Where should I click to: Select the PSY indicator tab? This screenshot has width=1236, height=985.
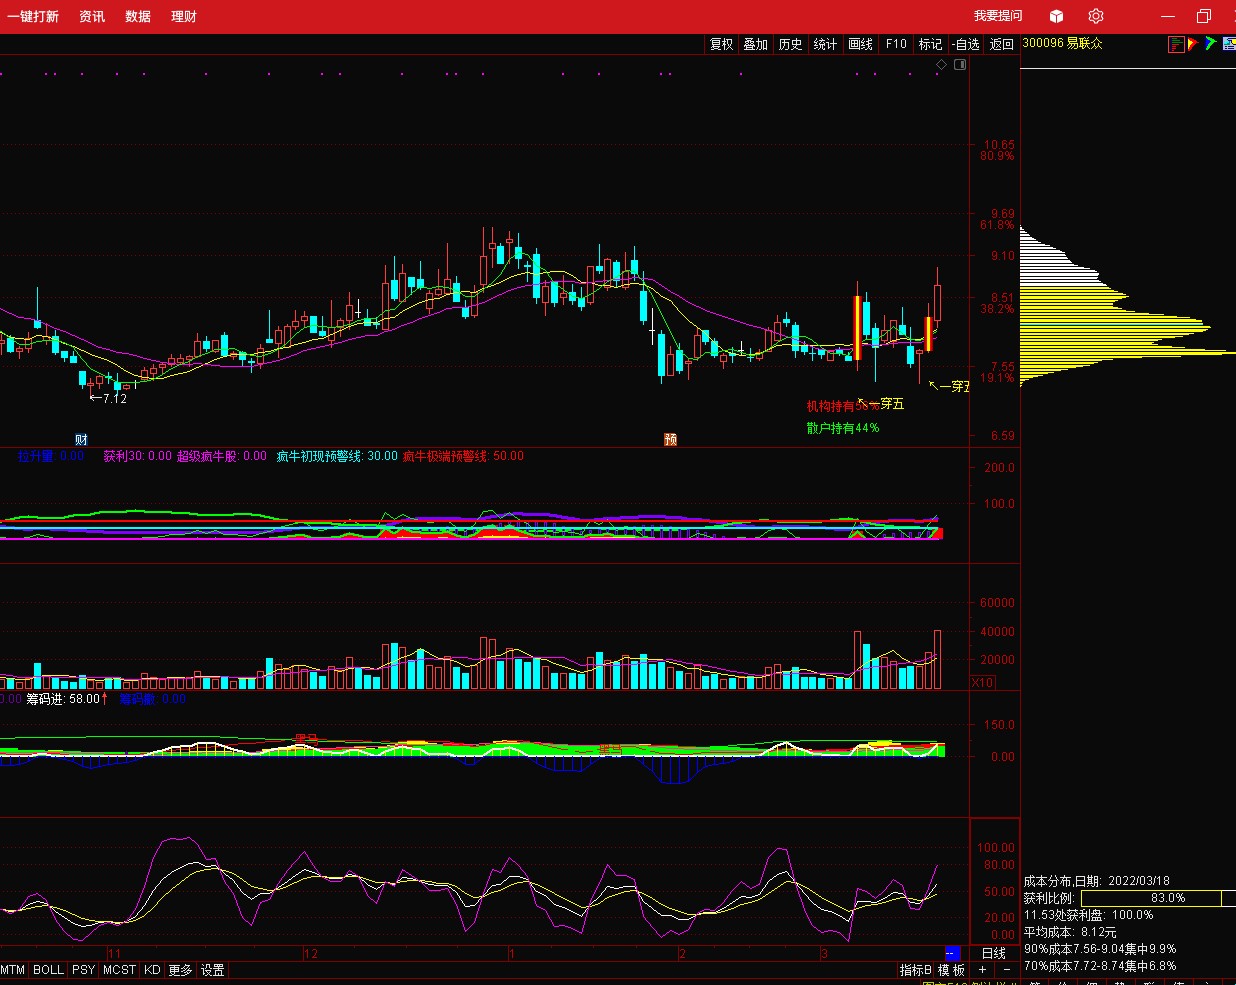pos(84,970)
